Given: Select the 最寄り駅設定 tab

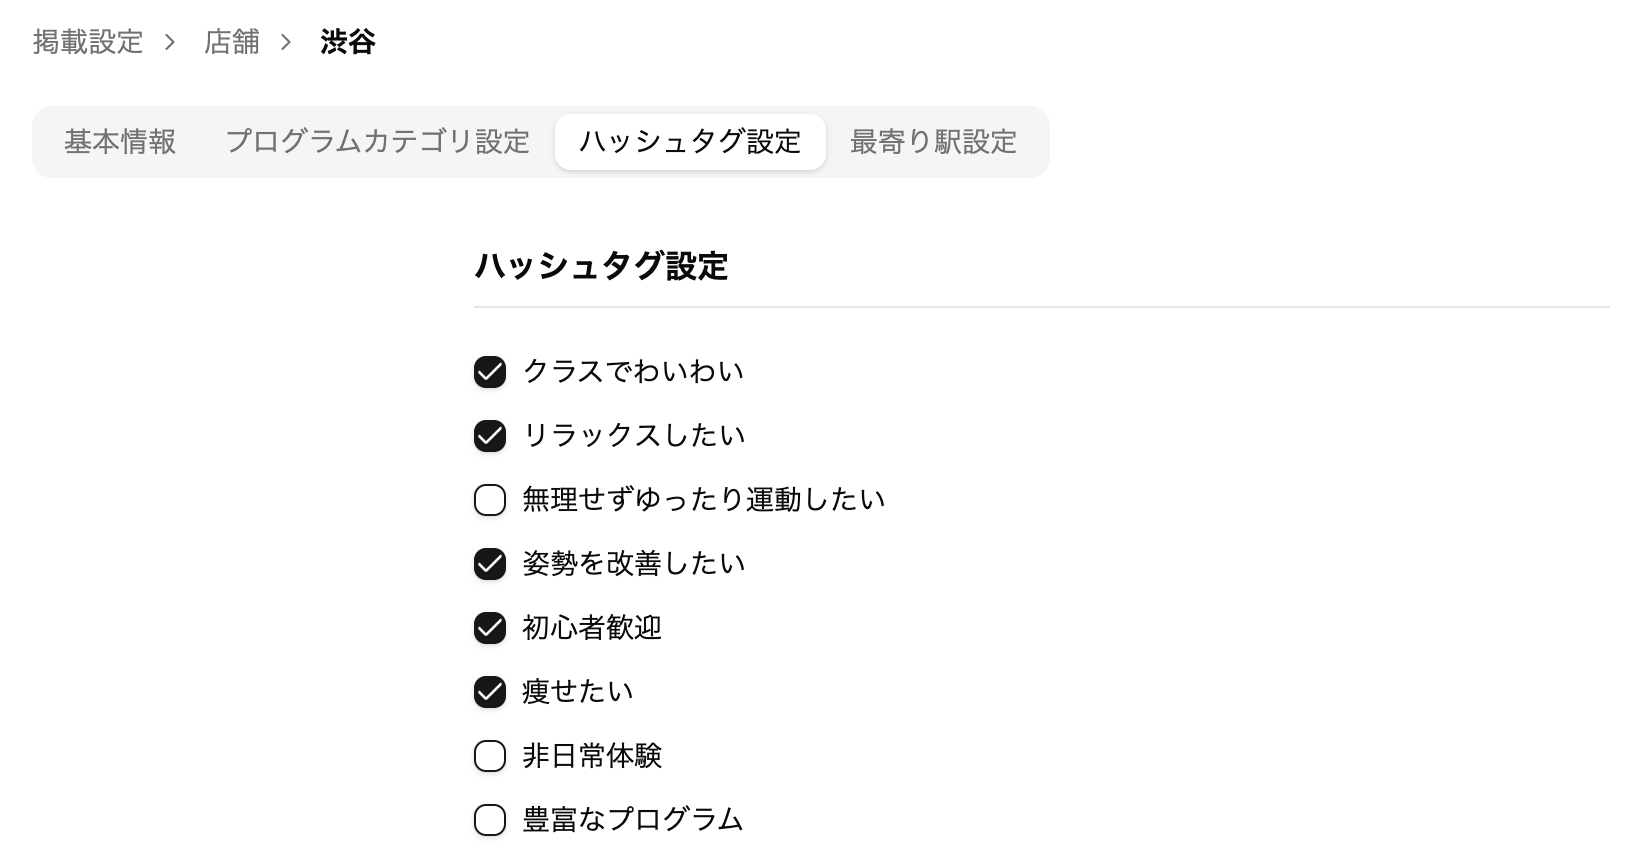Looking at the screenshot, I should 932,142.
